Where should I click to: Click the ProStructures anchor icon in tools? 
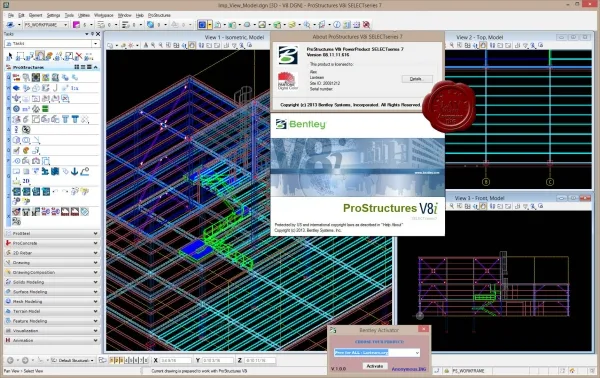[x=75, y=171]
